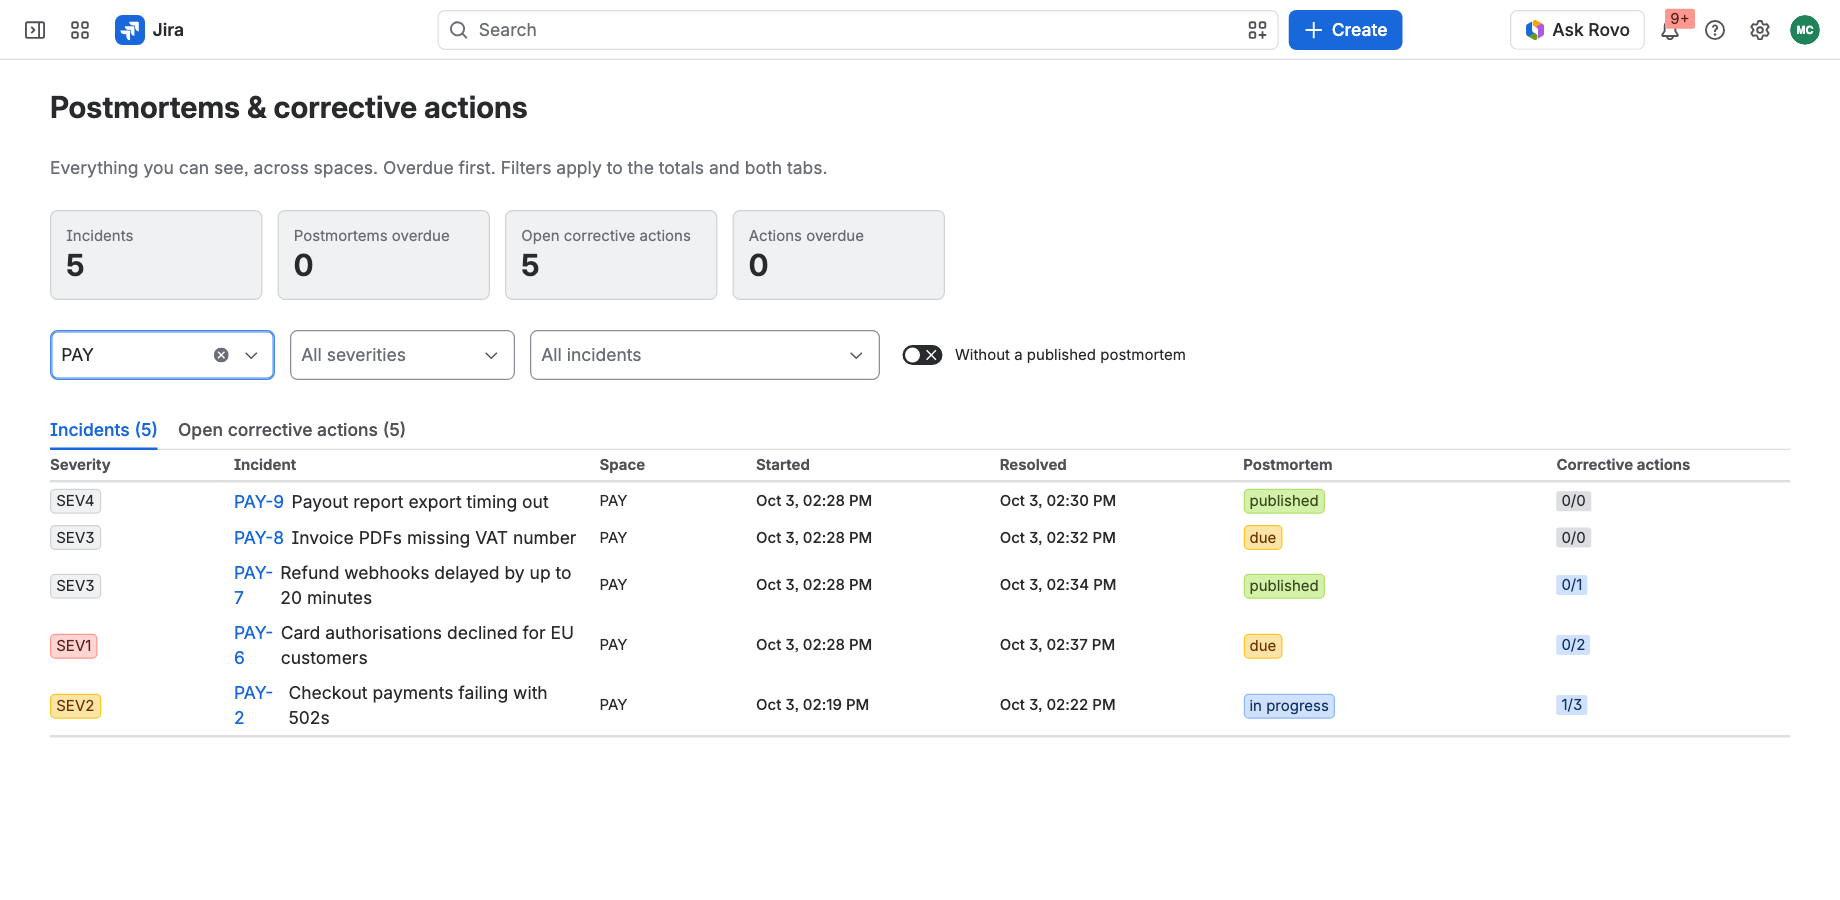Open the app switcher grid icon
The width and height of the screenshot is (1840, 900).
(x=80, y=30)
